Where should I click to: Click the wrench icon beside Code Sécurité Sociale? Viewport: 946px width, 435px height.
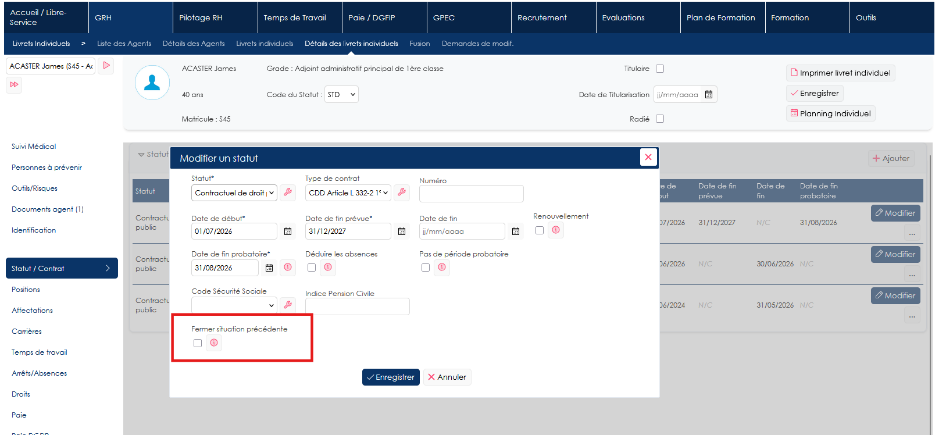[x=288, y=305]
